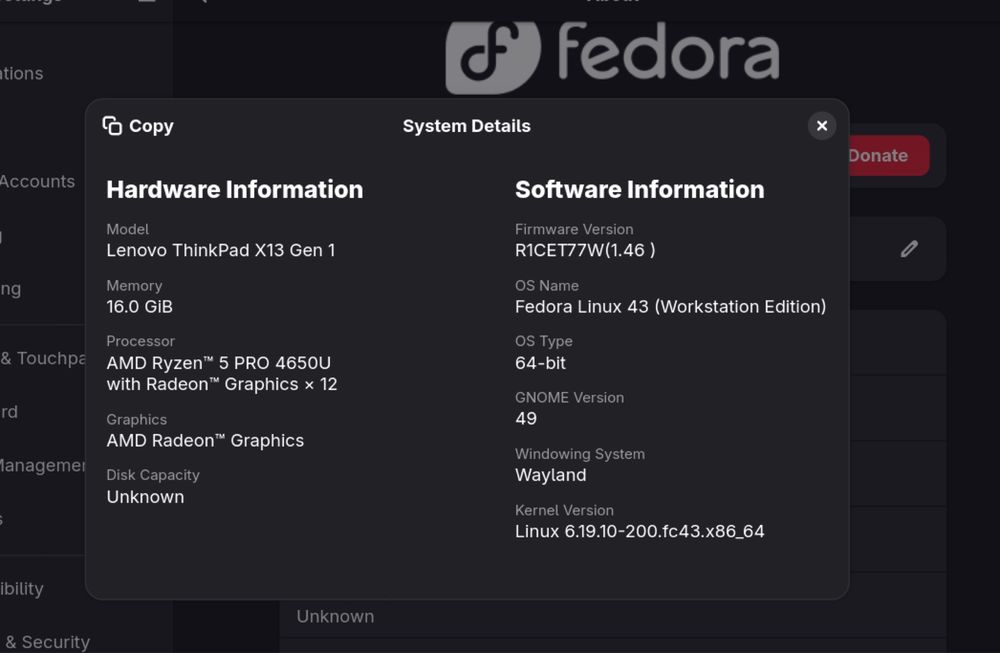Image resolution: width=1000 pixels, height=653 pixels.
Task: Edit device name with the pencil icon
Action: pos(909,249)
